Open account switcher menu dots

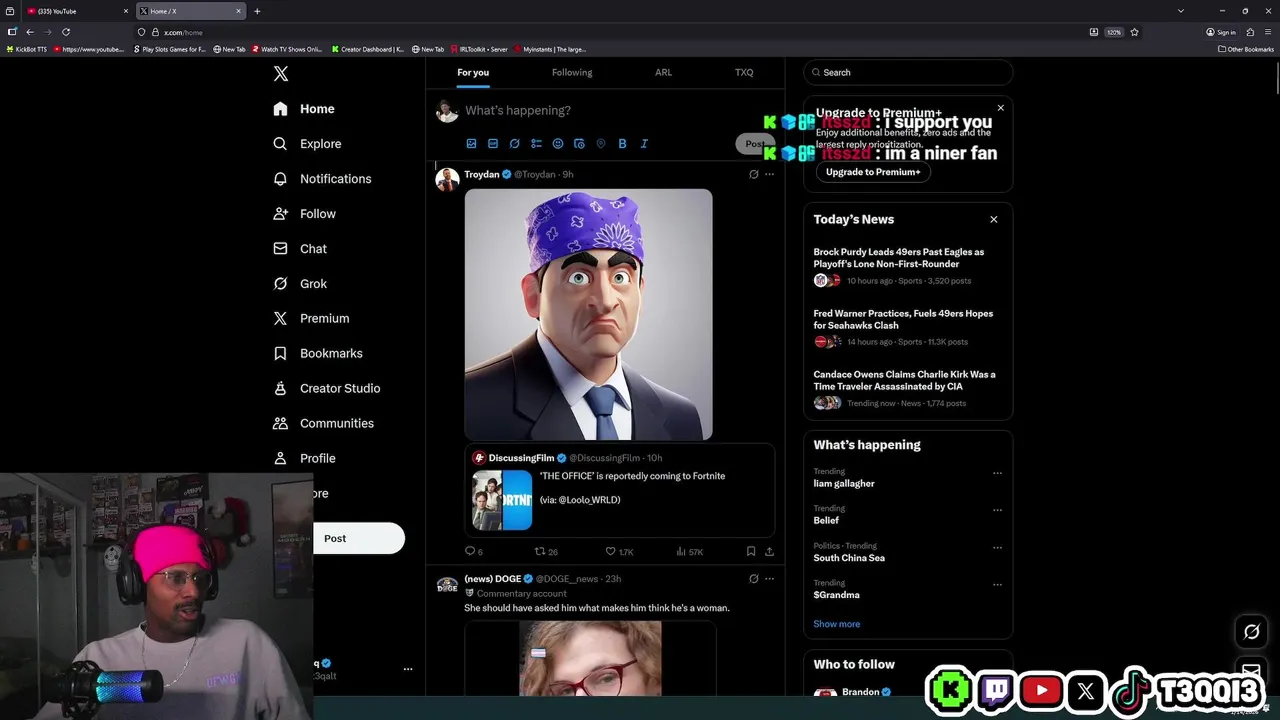click(408, 669)
